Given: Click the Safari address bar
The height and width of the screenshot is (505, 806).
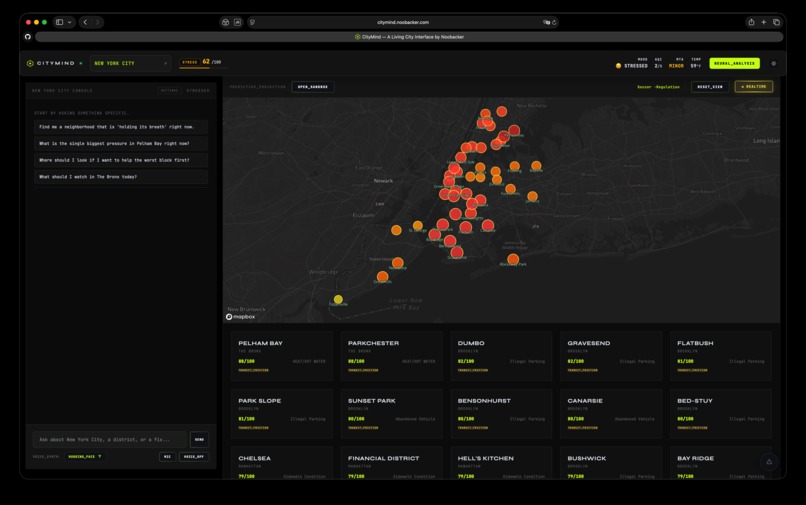Looking at the screenshot, I should (x=402, y=22).
